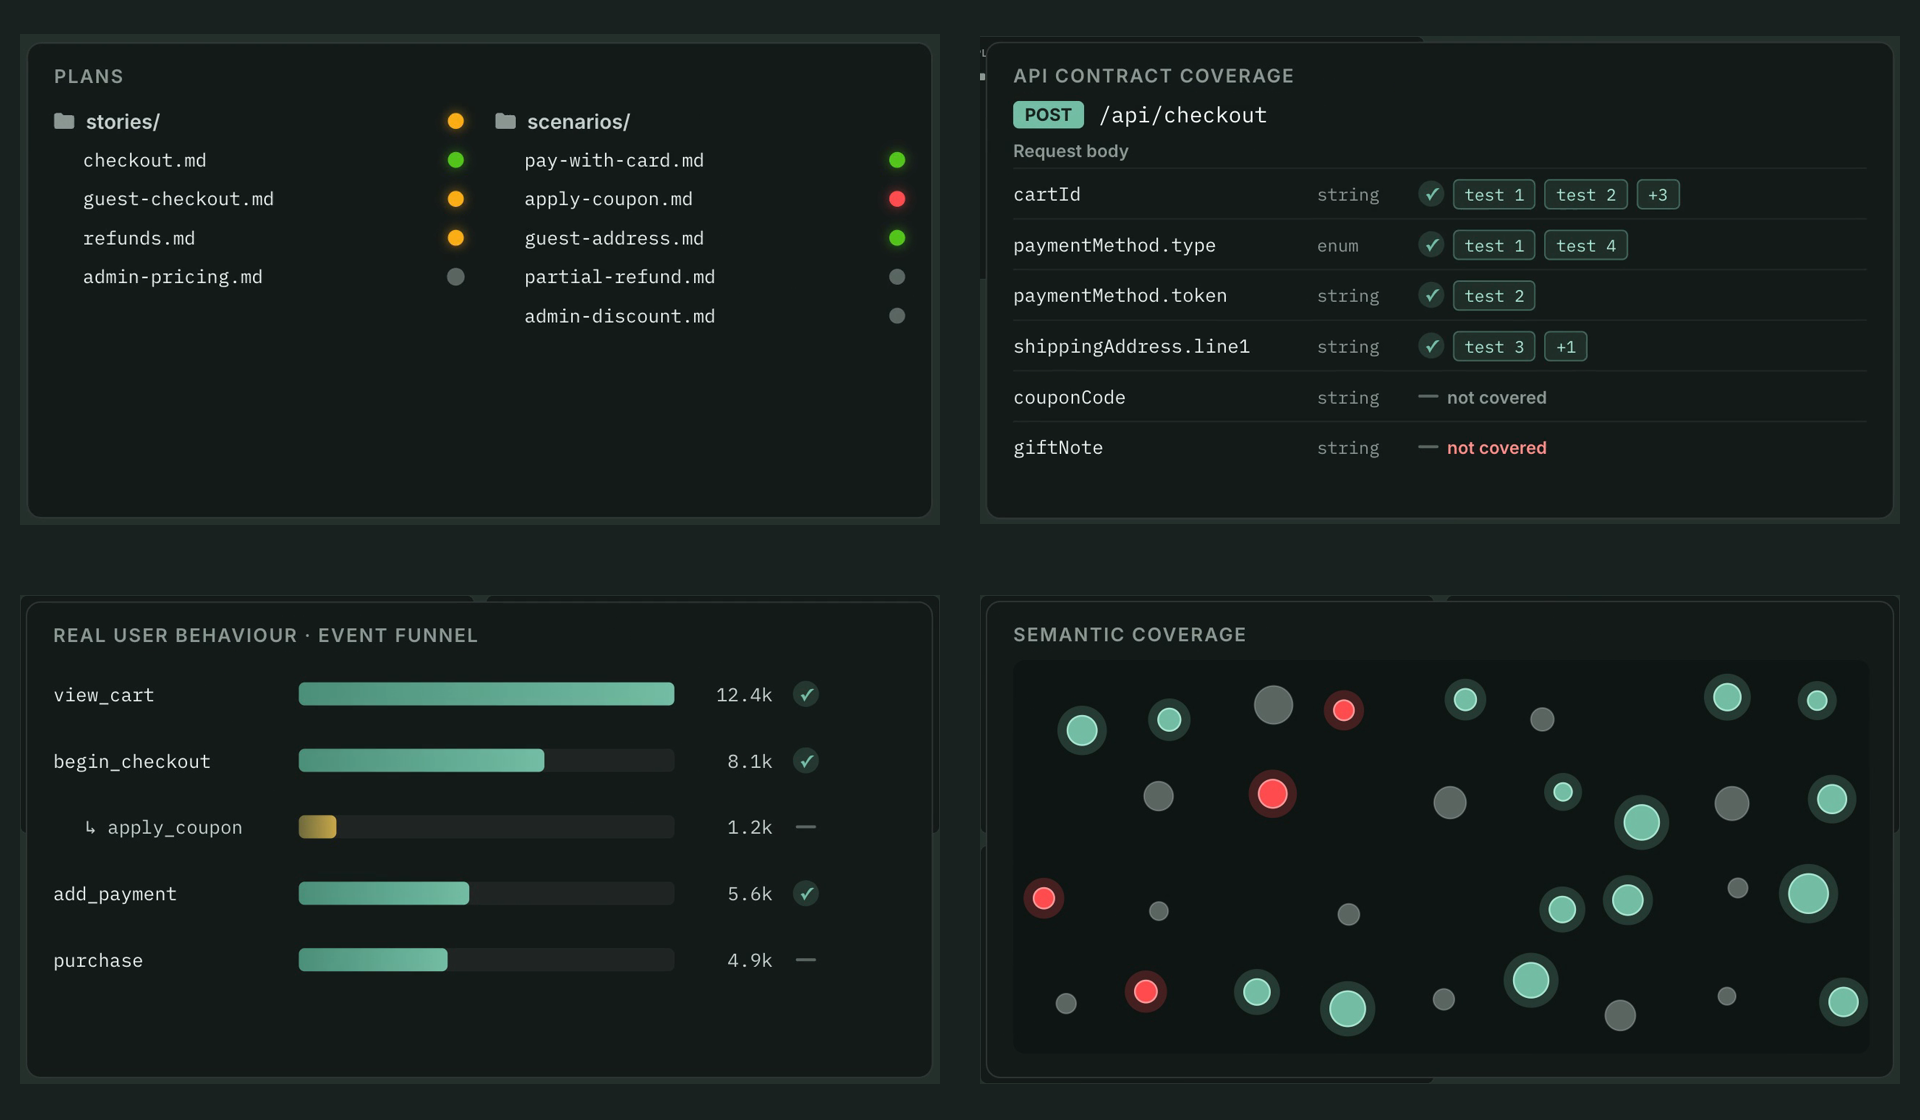This screenshot has width=1920, height=1120.
Task: Expand the +1 tag on shippingAddress.line1
Action: point(1566,347)
